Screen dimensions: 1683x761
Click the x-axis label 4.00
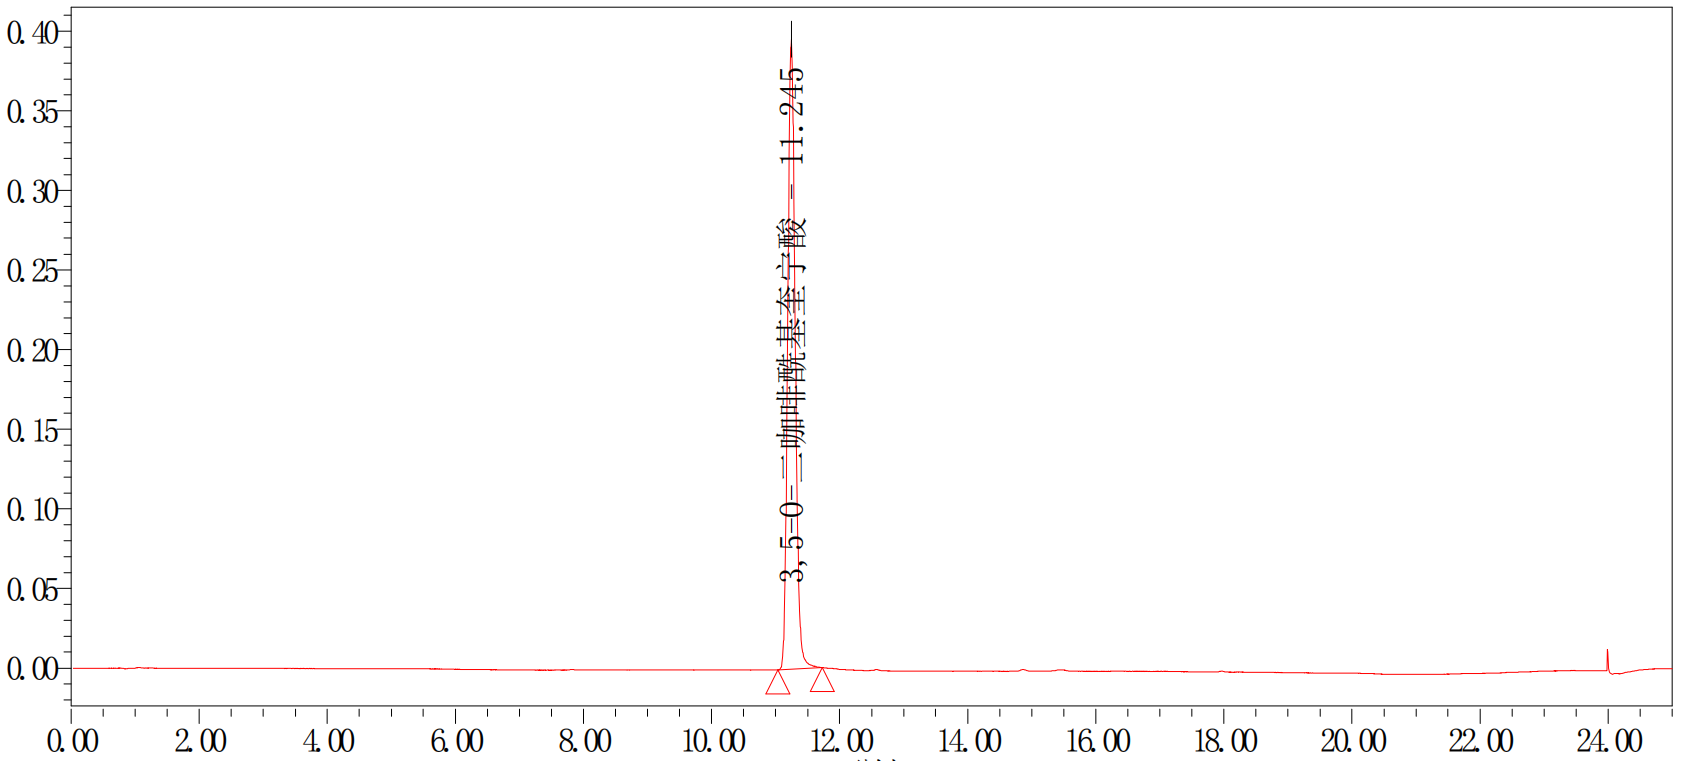(329, 742)
